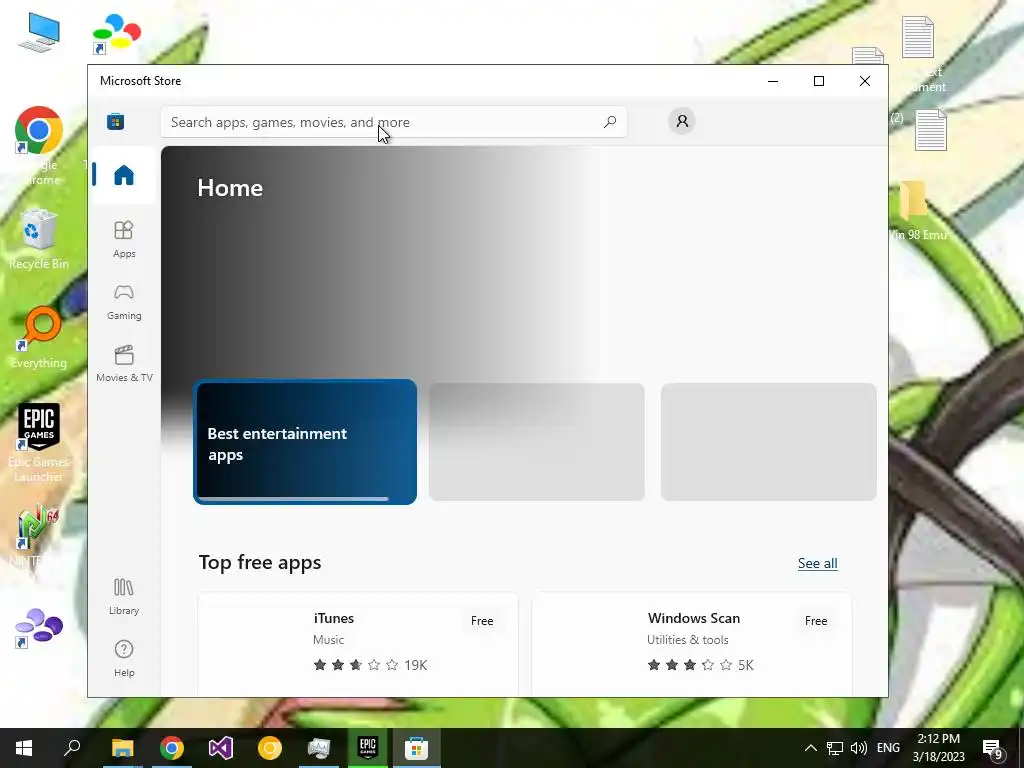The image size is (1024, 768).
Task: Open Visual Studio from the taskbar
Action: (x=221, y=748)
